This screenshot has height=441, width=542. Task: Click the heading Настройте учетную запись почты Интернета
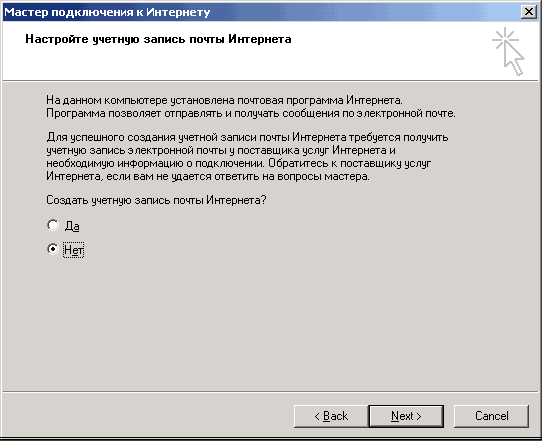tap(158, 39)
